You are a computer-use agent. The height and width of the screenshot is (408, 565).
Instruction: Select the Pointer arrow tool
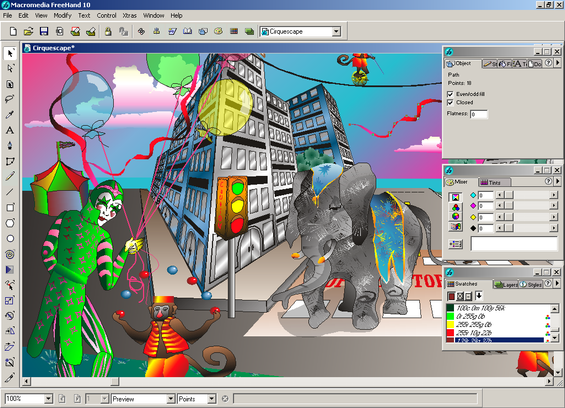coord(10,53)
